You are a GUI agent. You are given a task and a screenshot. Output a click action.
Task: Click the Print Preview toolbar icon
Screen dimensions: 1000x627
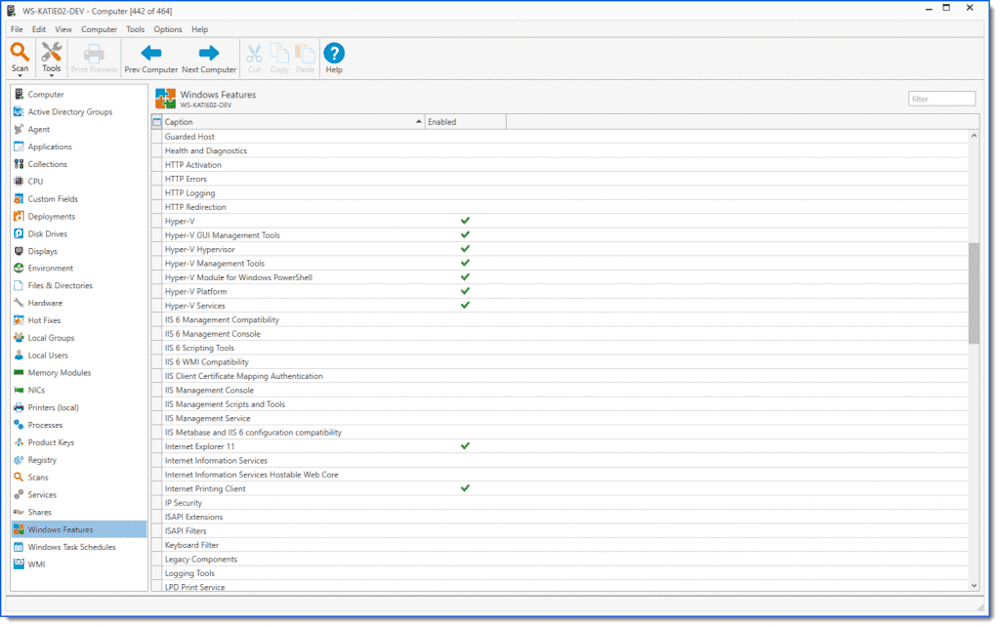click(94, 53)
